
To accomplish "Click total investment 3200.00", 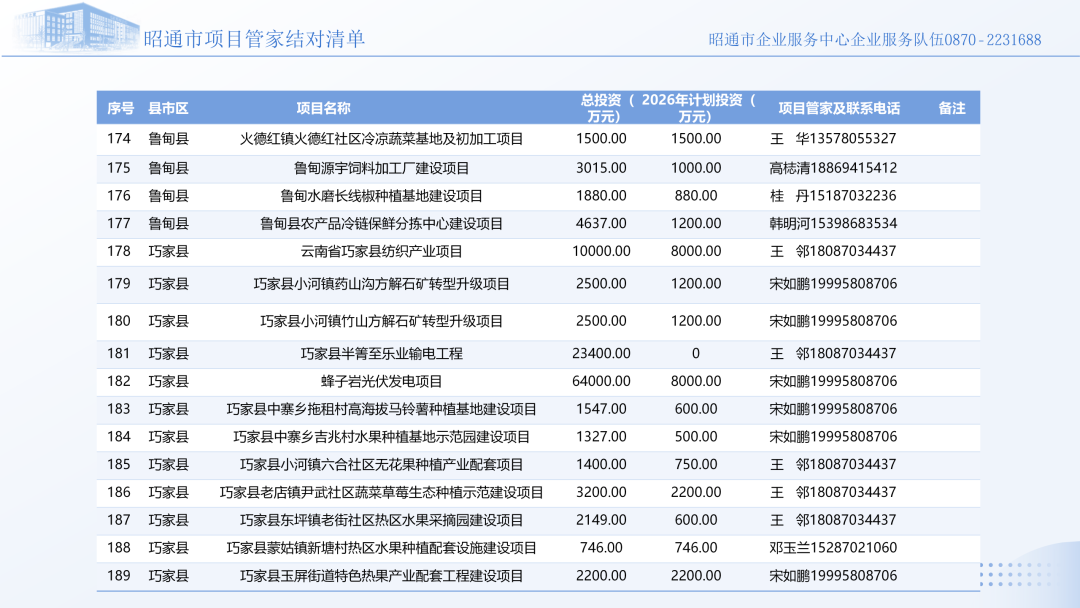I will (601, 493).
